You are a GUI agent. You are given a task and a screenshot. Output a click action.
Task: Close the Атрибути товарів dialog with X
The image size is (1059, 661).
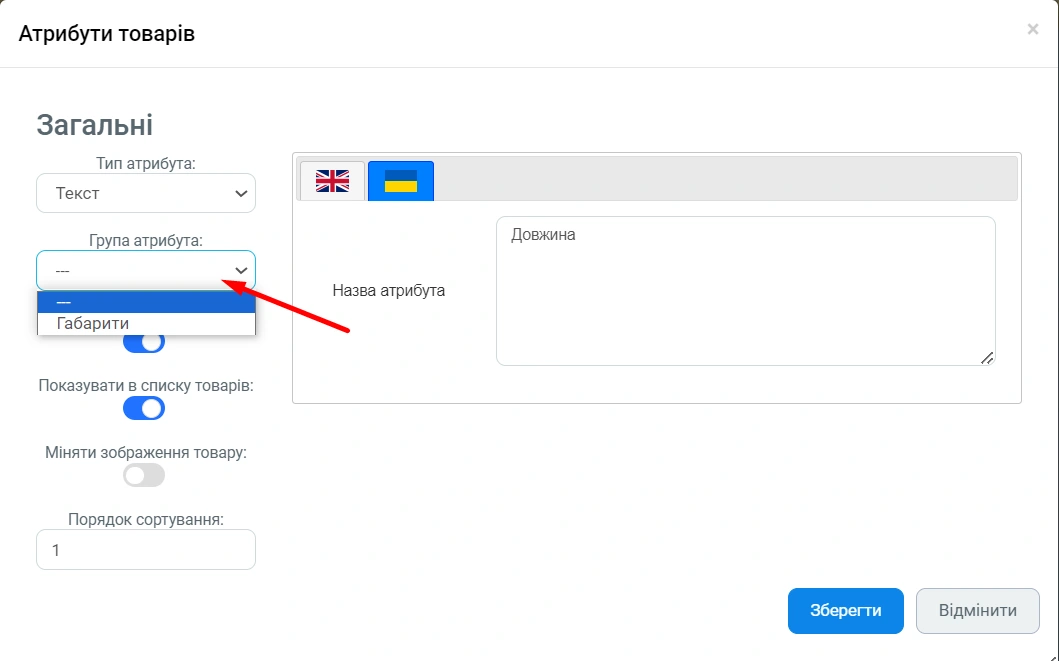(x=1032, y=30)
